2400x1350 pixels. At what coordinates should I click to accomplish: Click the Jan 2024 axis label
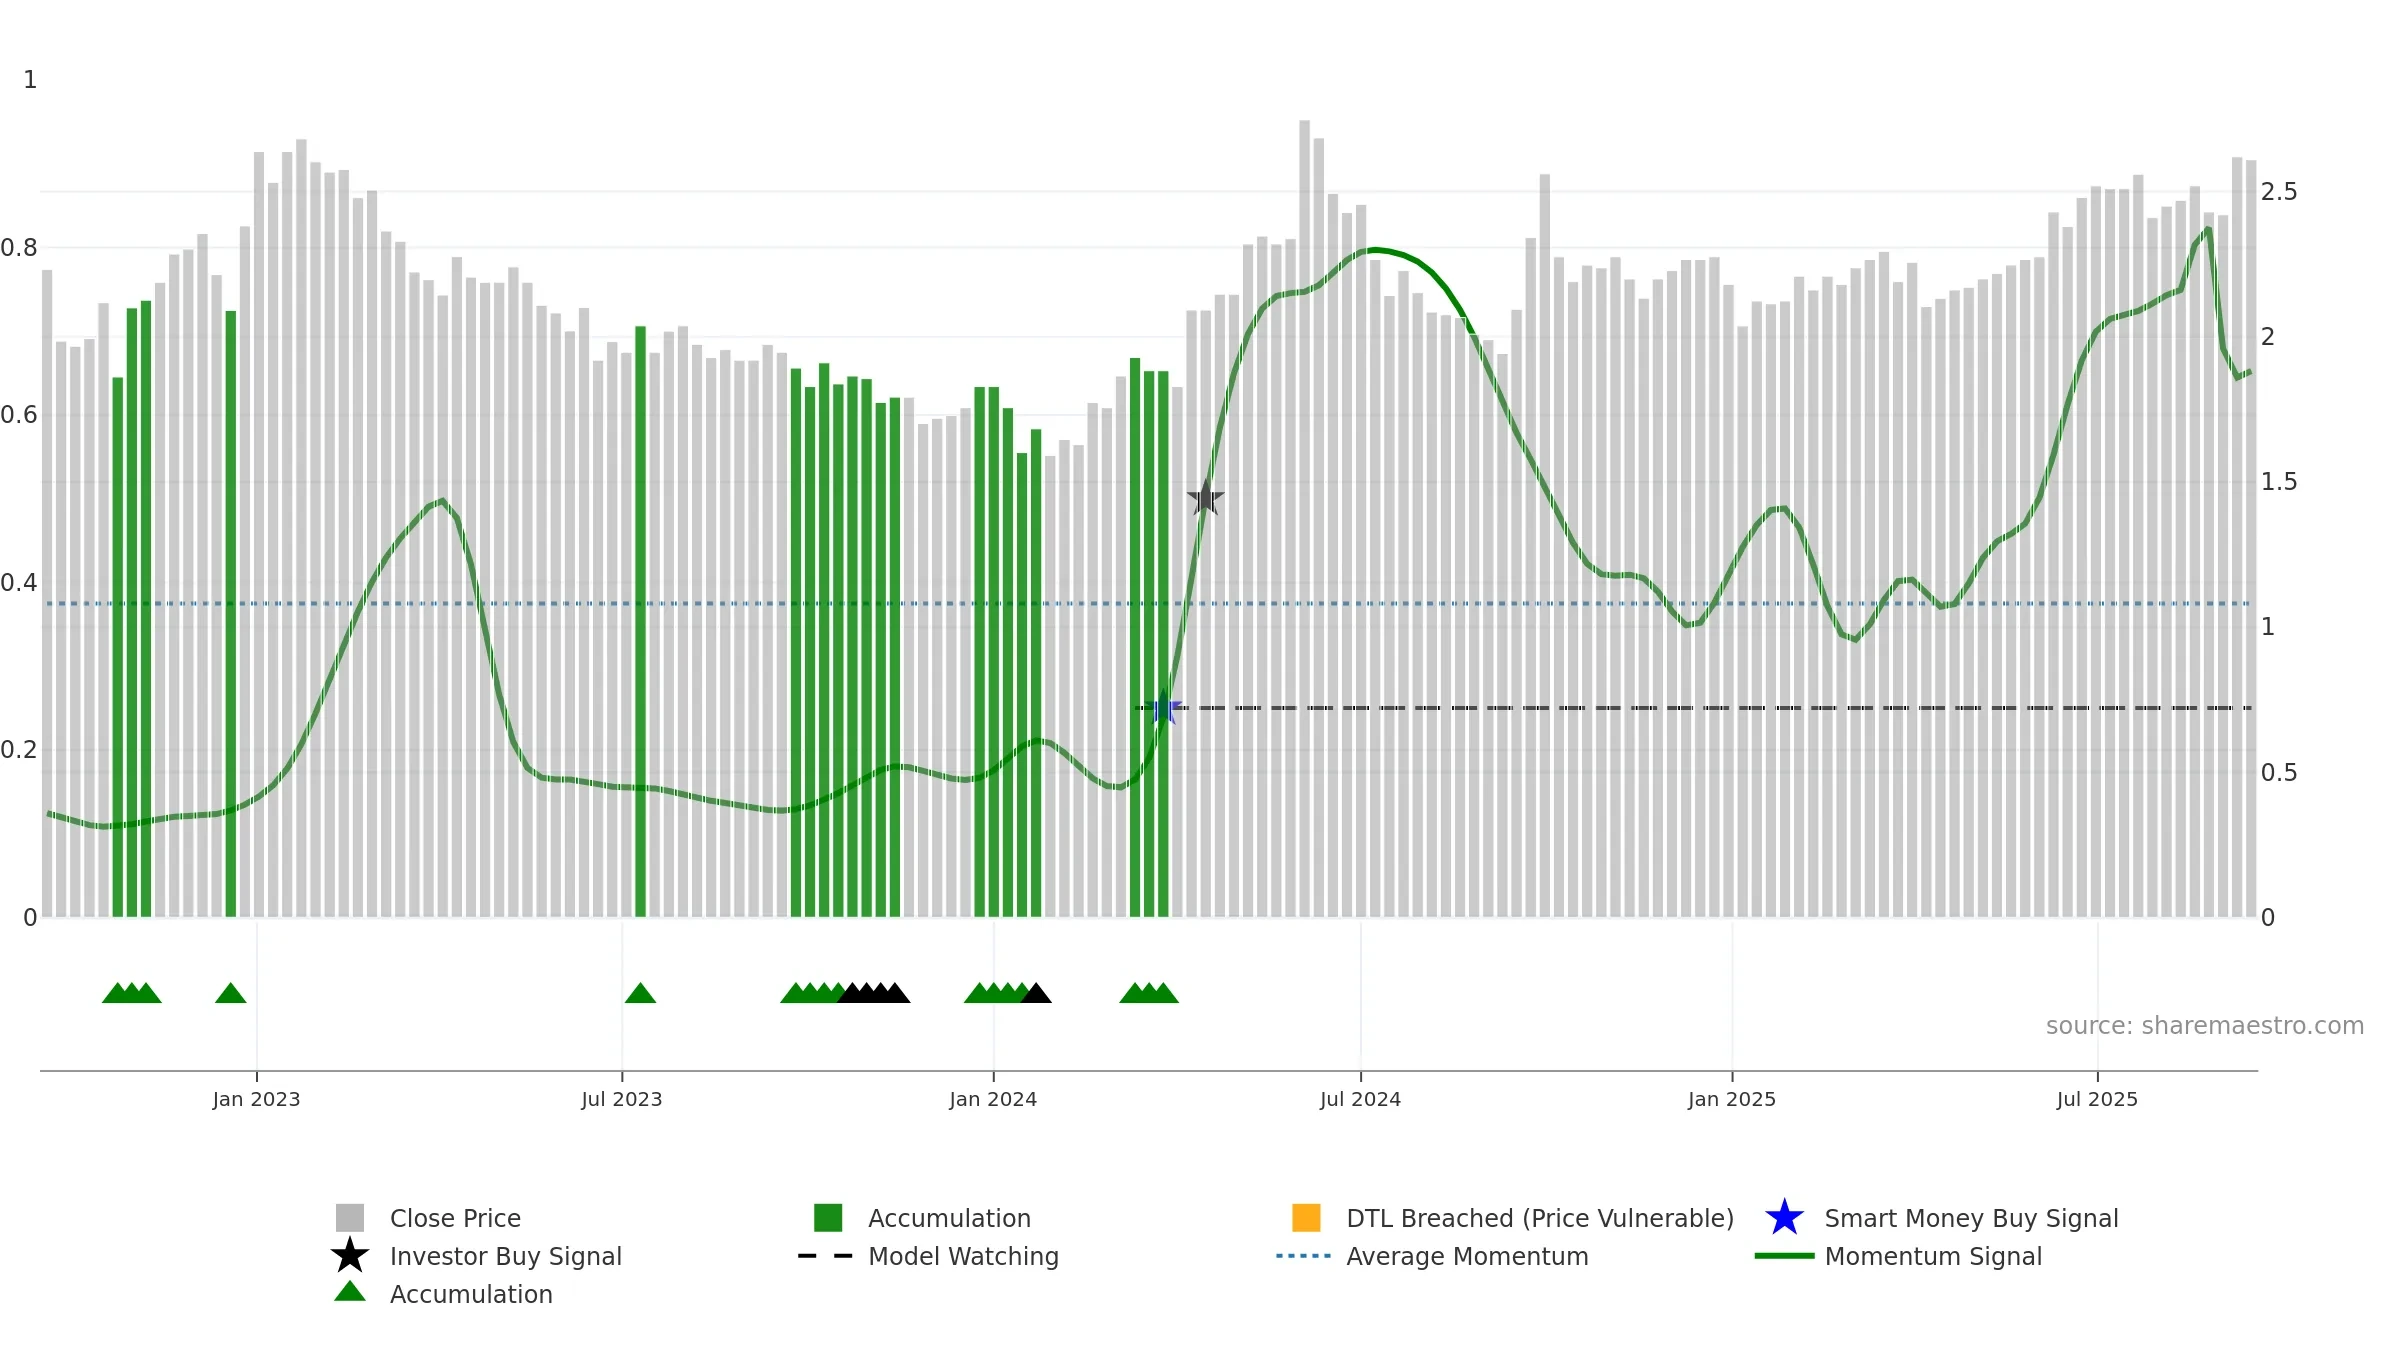[993, 1100]
